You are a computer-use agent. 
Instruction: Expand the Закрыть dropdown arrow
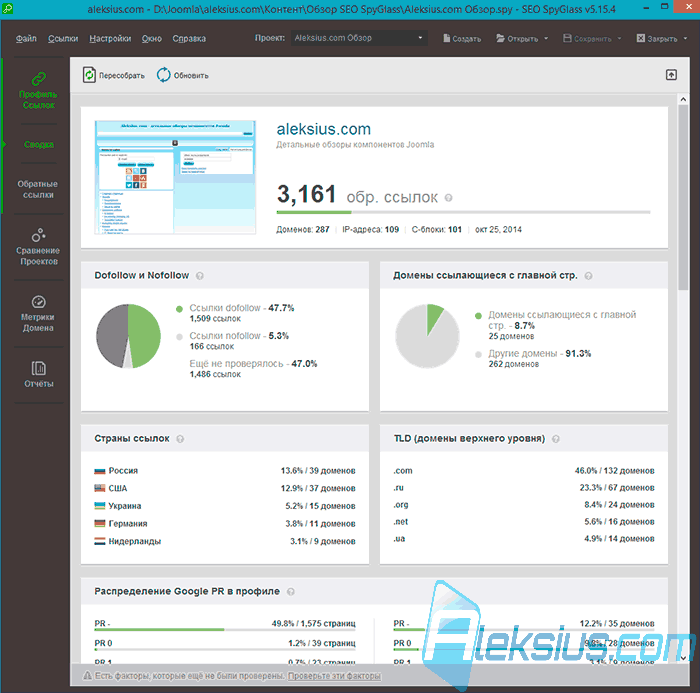pyautogui.click(x=685, y=38)
